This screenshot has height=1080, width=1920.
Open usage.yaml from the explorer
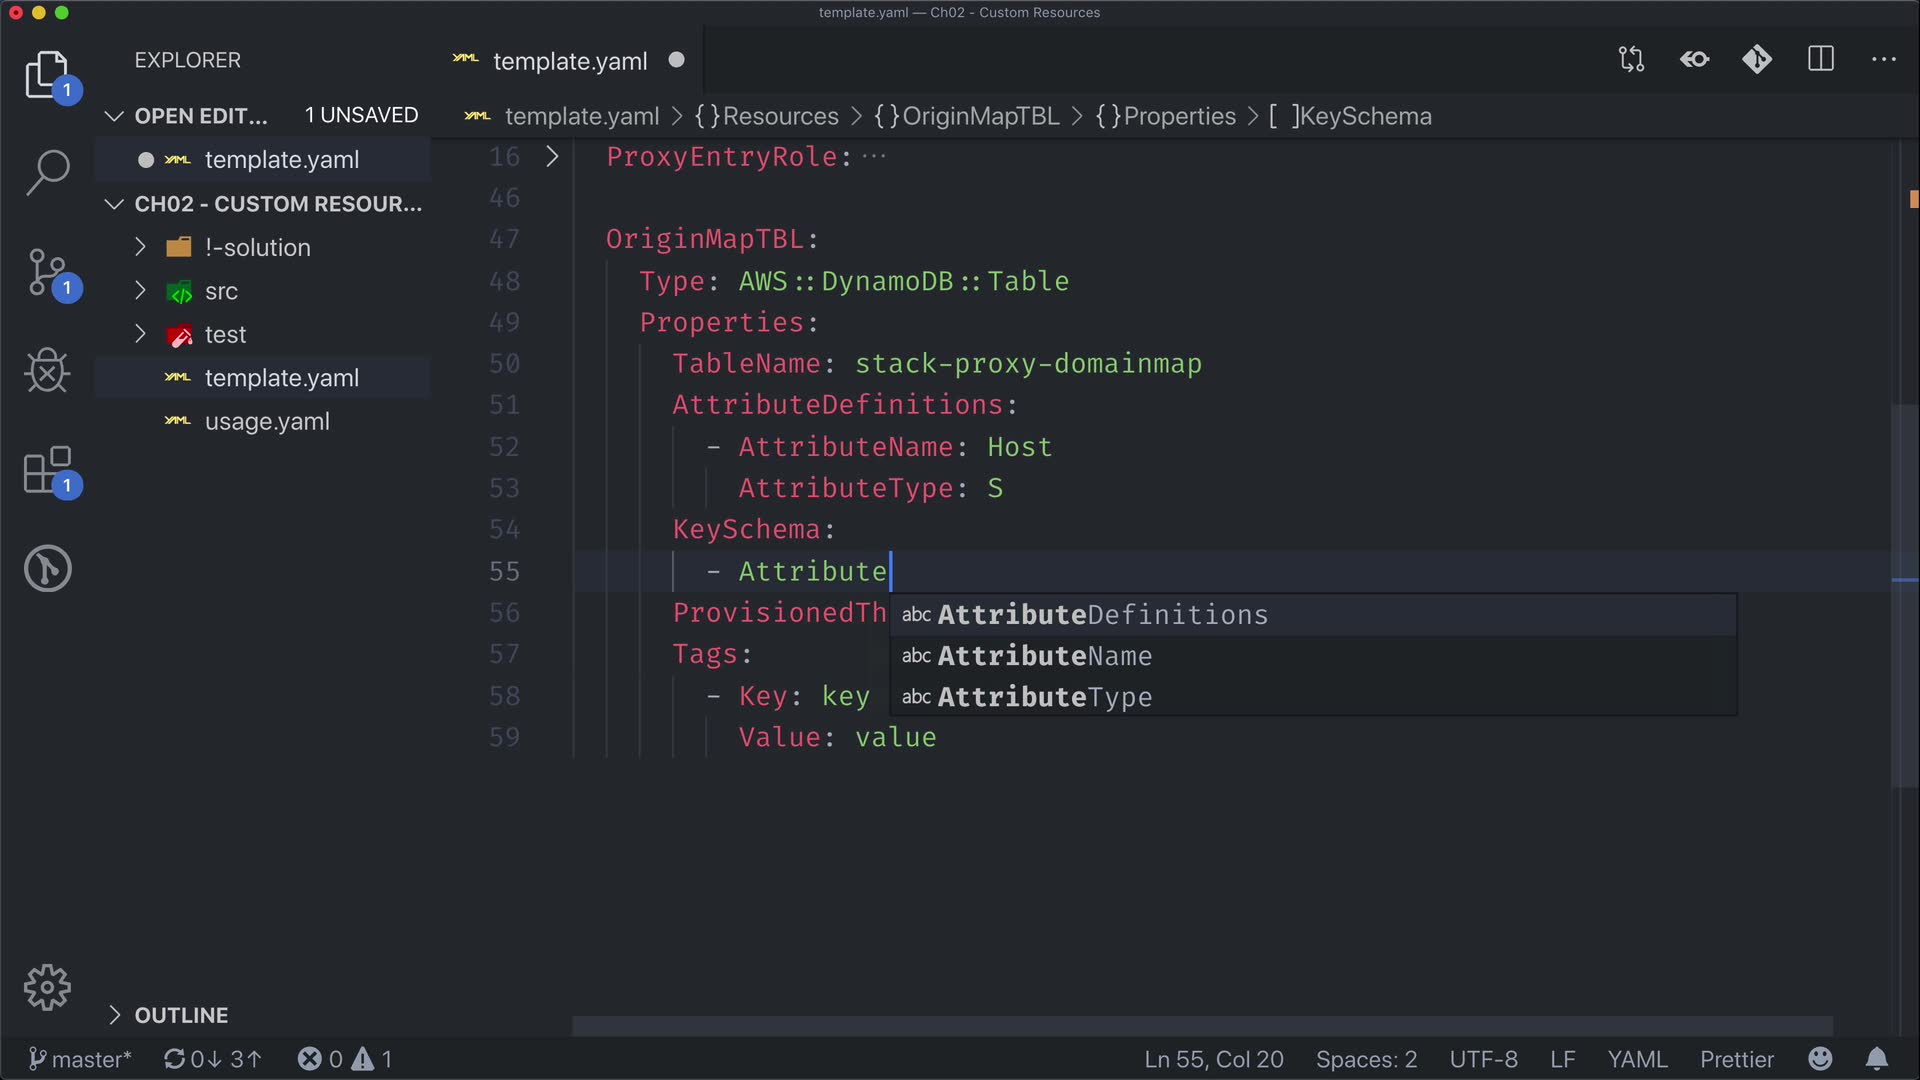pos(267,422)
